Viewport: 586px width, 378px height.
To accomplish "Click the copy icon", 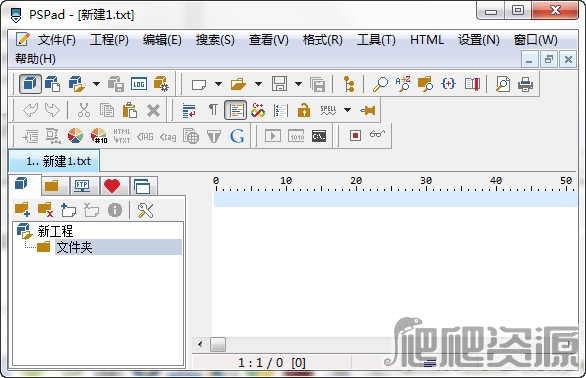I will [107, 110].
